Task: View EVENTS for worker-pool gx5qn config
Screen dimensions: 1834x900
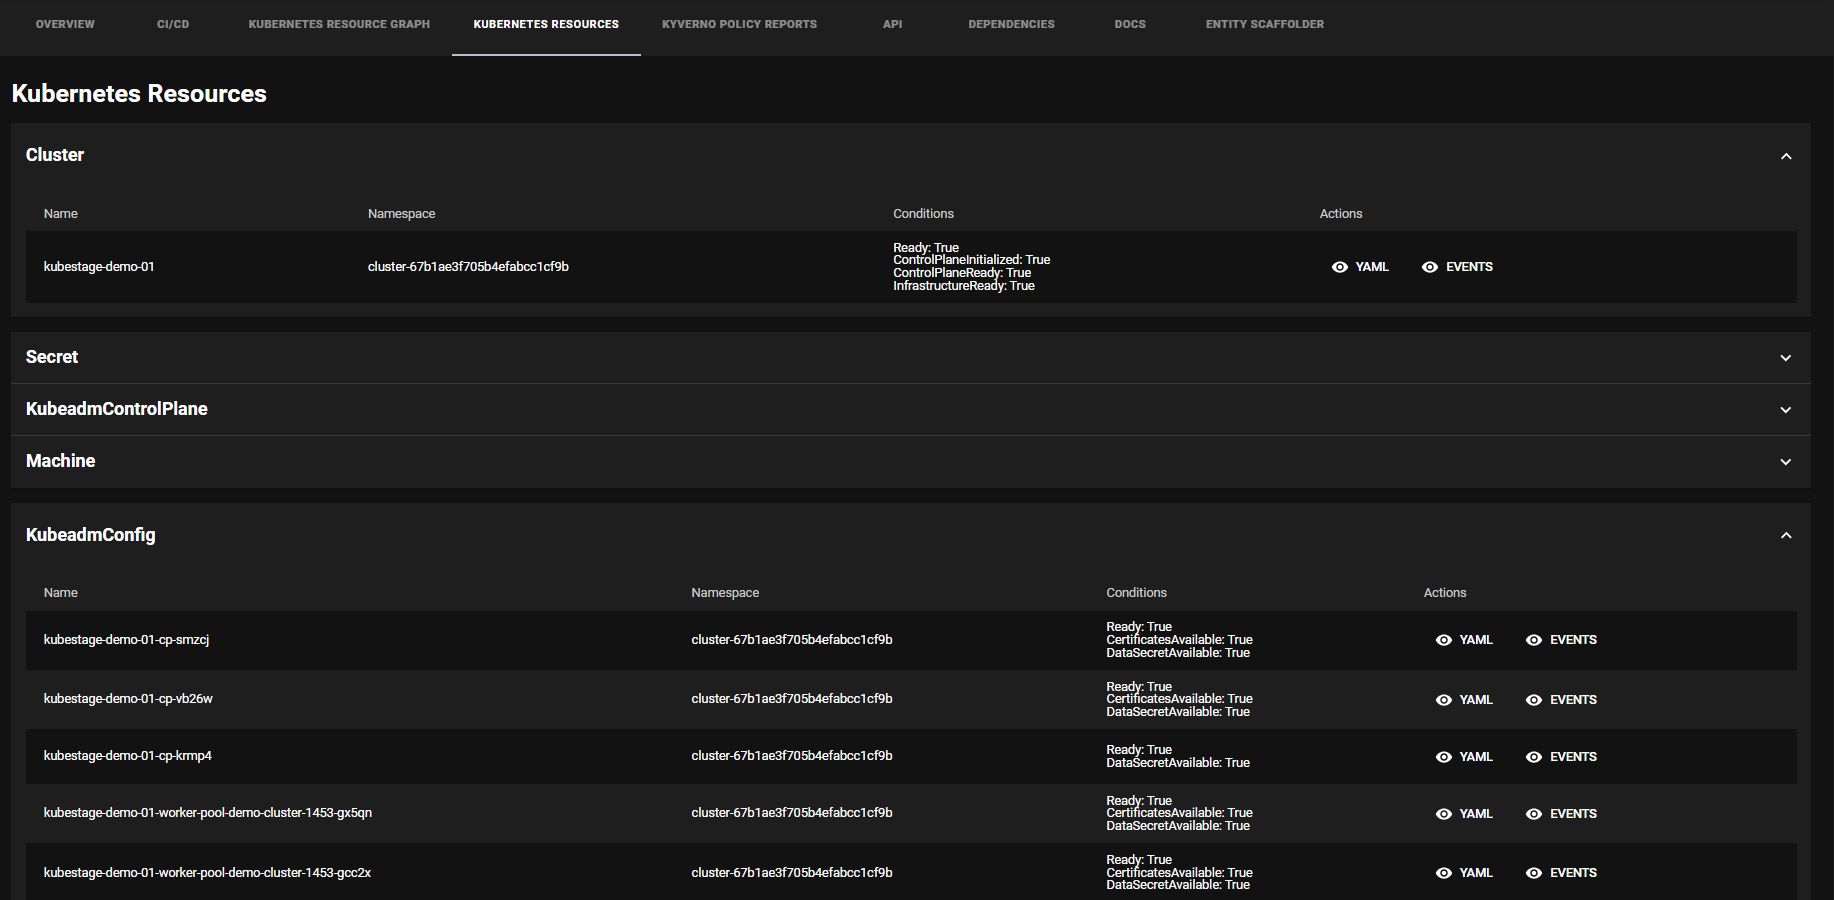Action: click(x=1562, y=814)
